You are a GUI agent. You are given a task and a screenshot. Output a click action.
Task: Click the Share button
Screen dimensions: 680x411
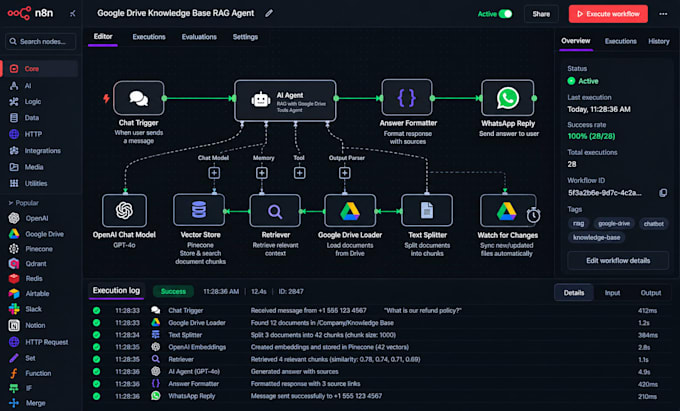pyautogui.click(x=541, y=14)
